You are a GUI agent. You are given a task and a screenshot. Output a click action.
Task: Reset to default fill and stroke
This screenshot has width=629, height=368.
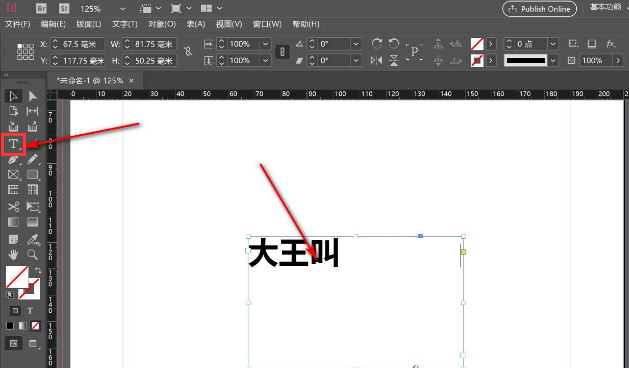tap(10, 295)
